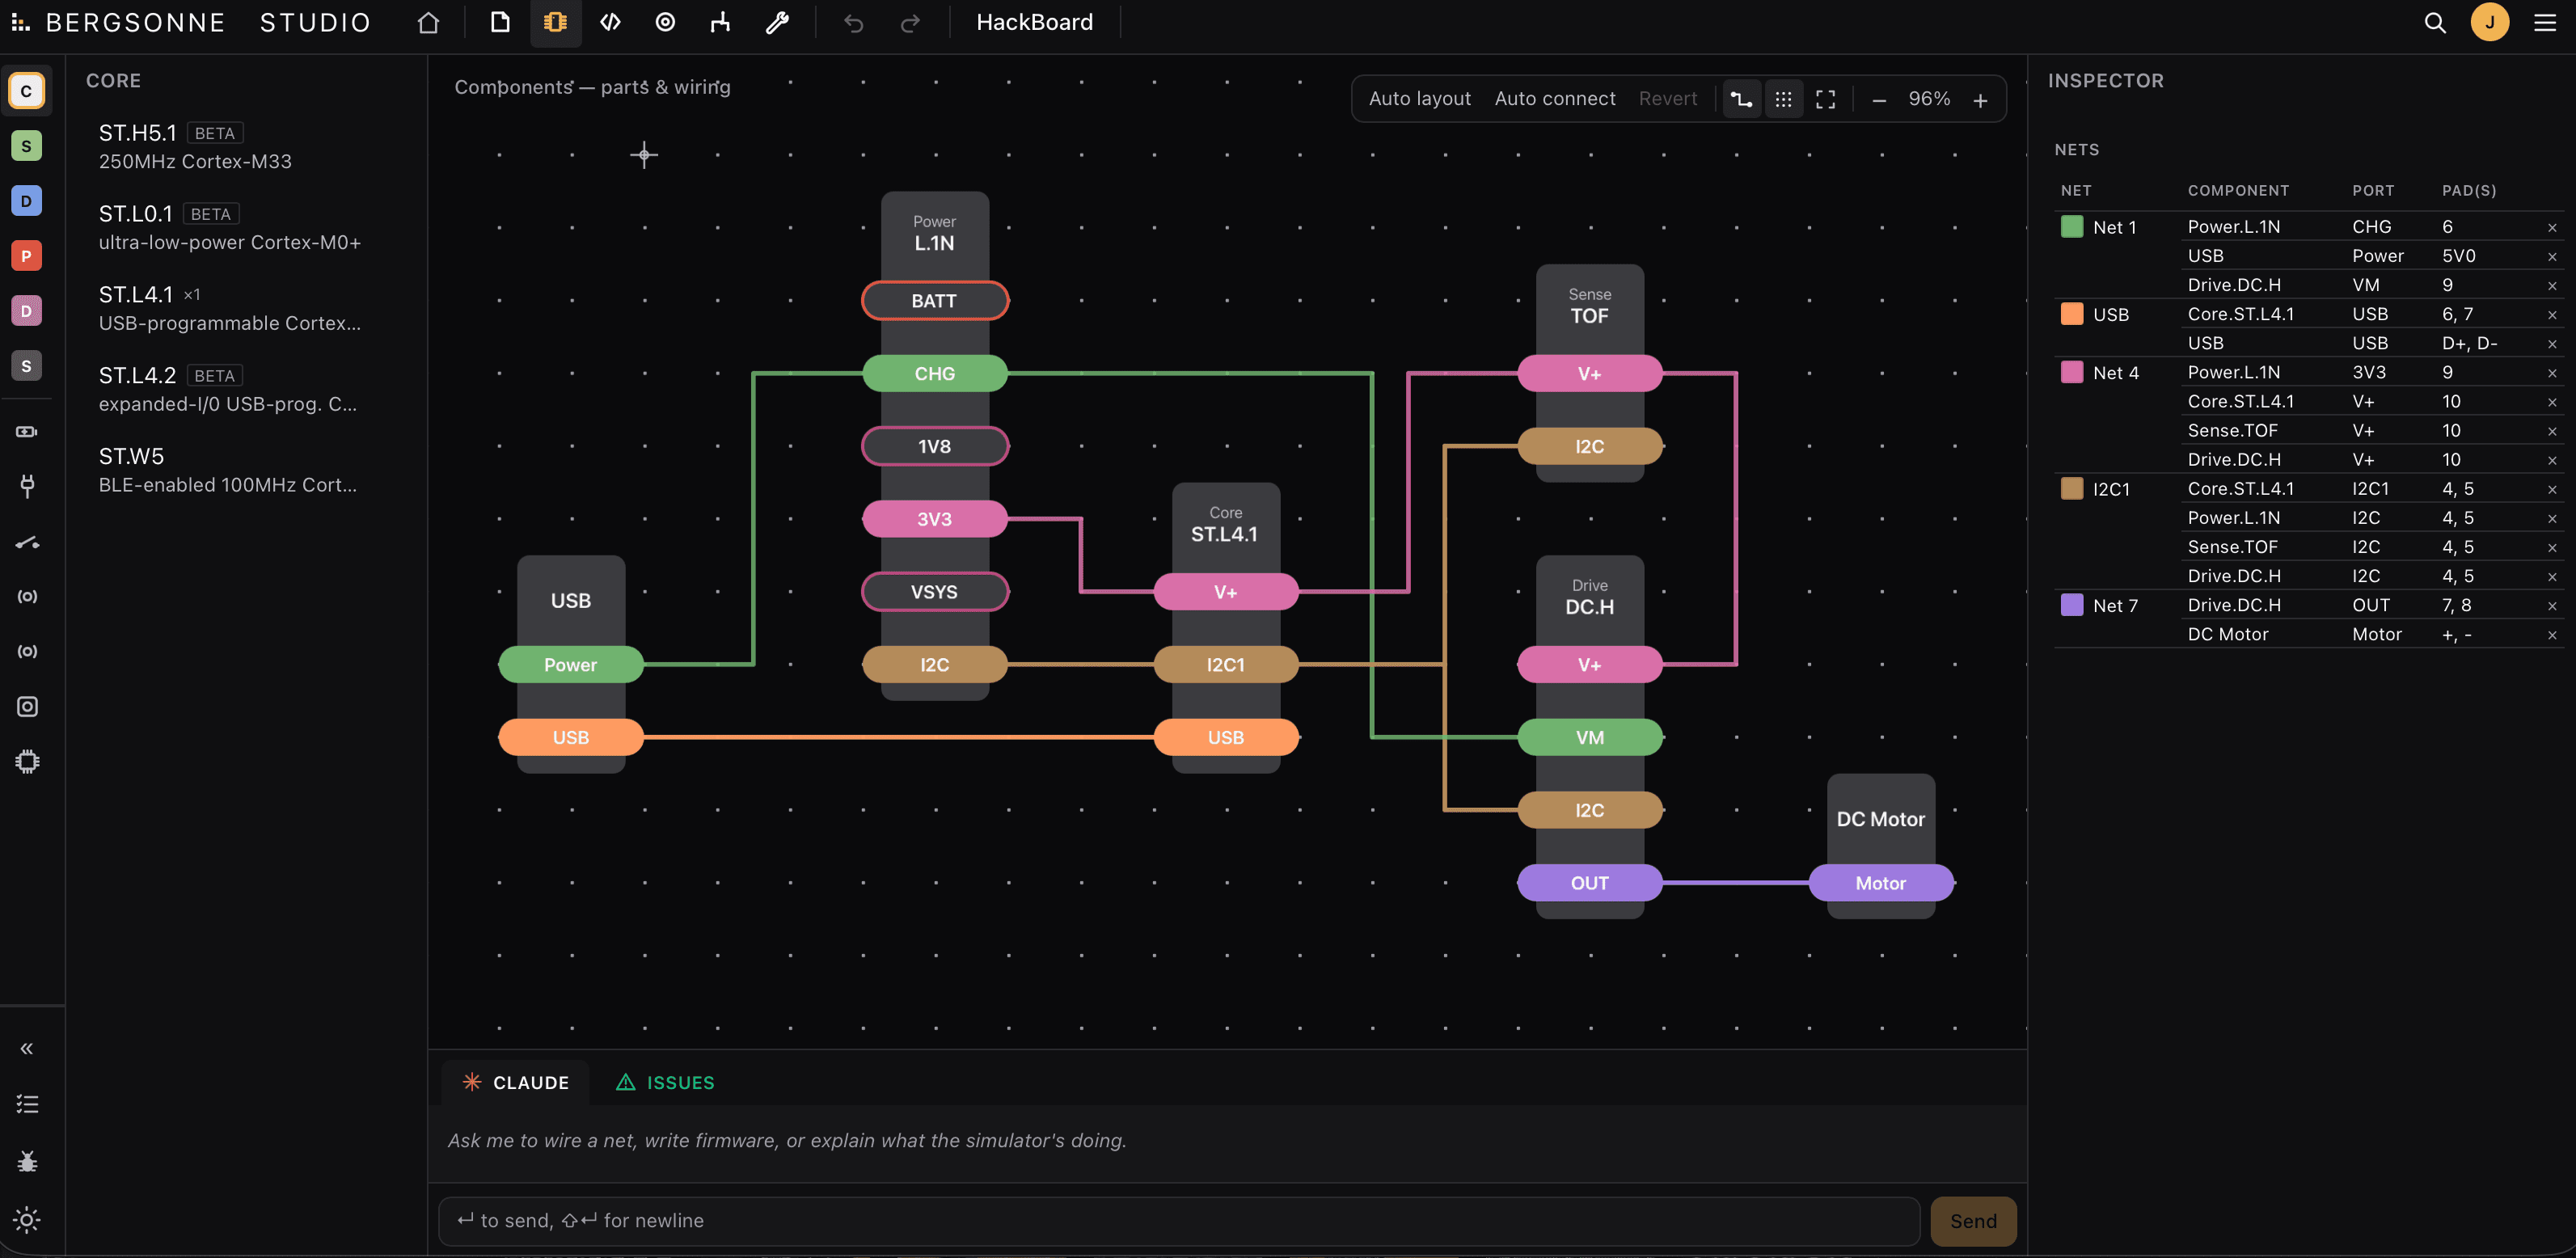The image size is (2576, 1258).
Task: Switch to the ISSUES tab
Action: pos(666,1083)
